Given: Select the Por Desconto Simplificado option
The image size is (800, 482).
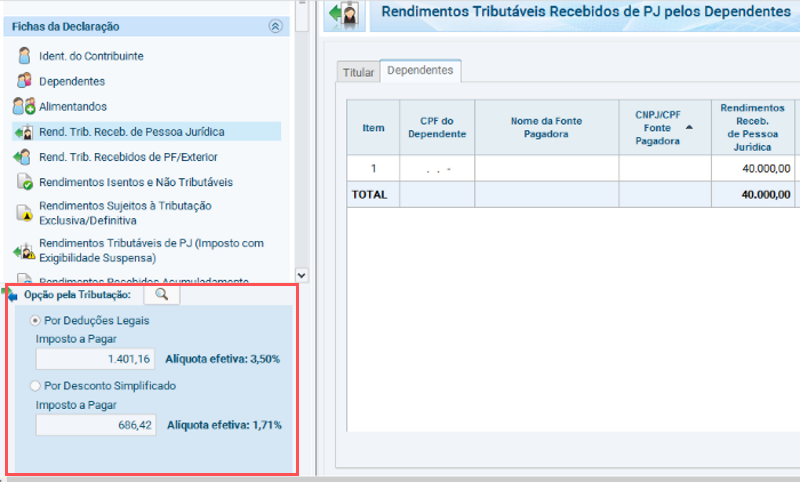Looking at the screenshot, I should pos(37,385).
